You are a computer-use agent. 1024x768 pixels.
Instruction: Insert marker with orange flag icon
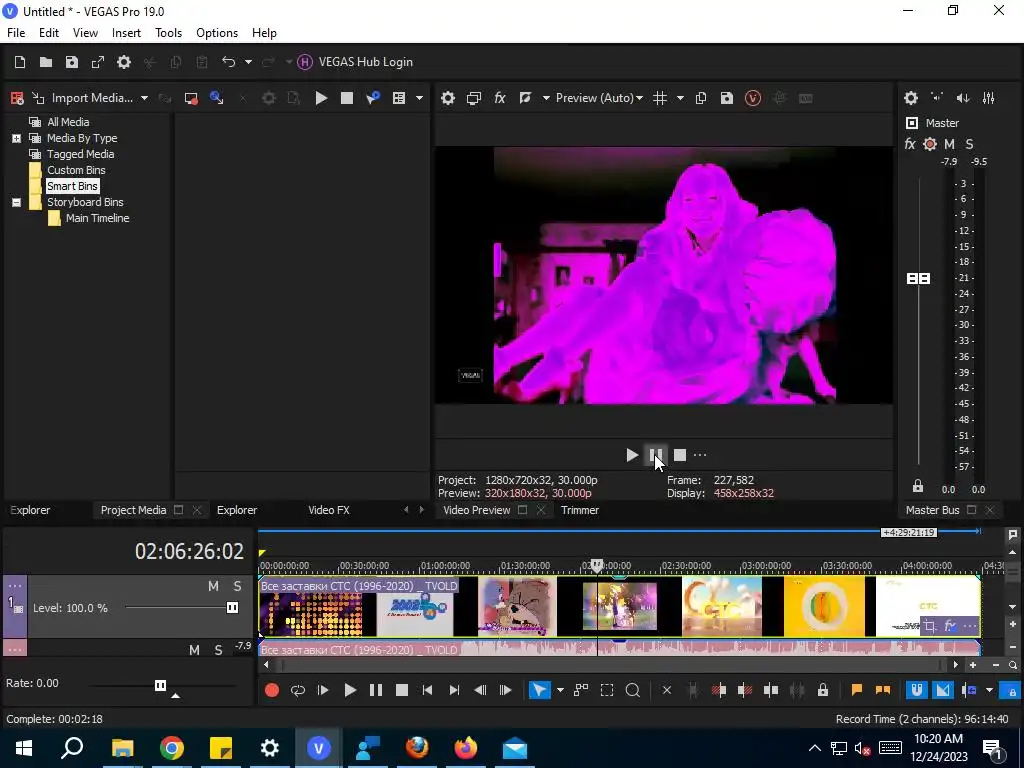857,690
